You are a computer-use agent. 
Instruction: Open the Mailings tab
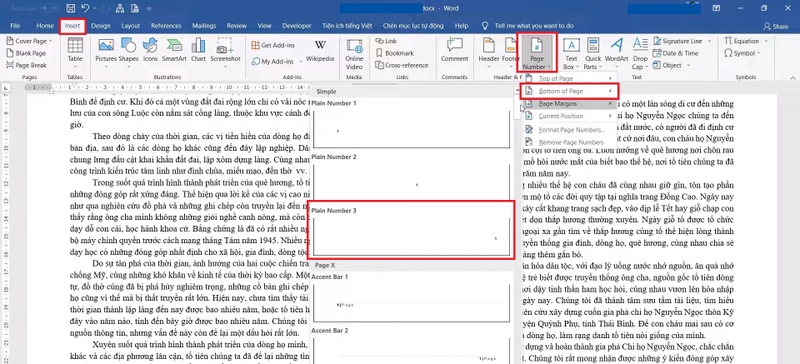click(x=204, y=26)
